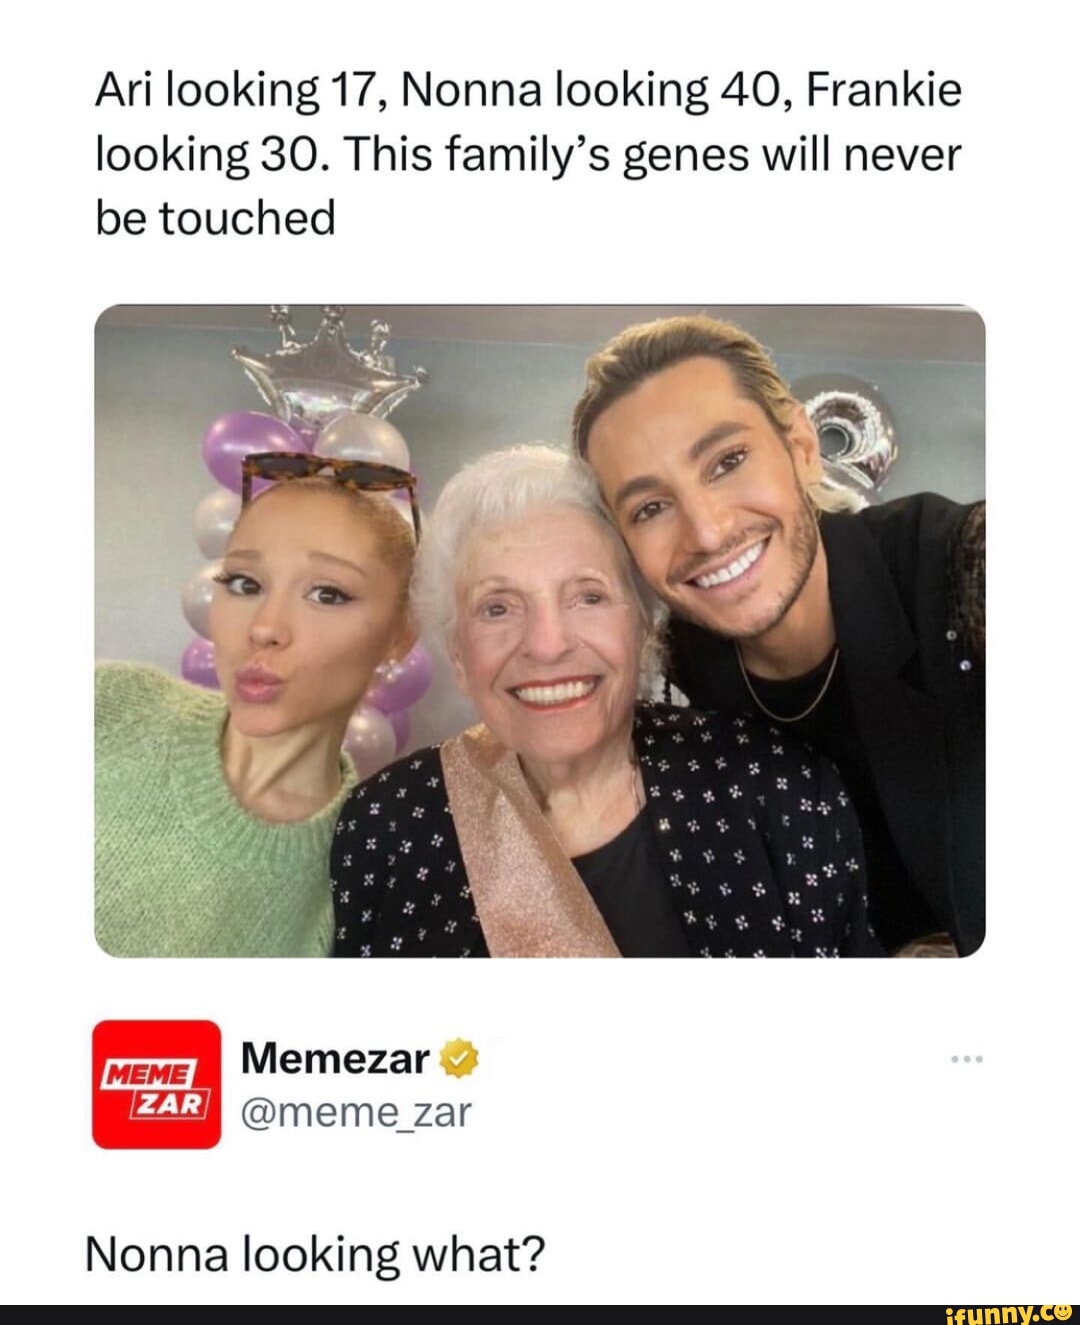Select the tweet body text

coord(530,150)
